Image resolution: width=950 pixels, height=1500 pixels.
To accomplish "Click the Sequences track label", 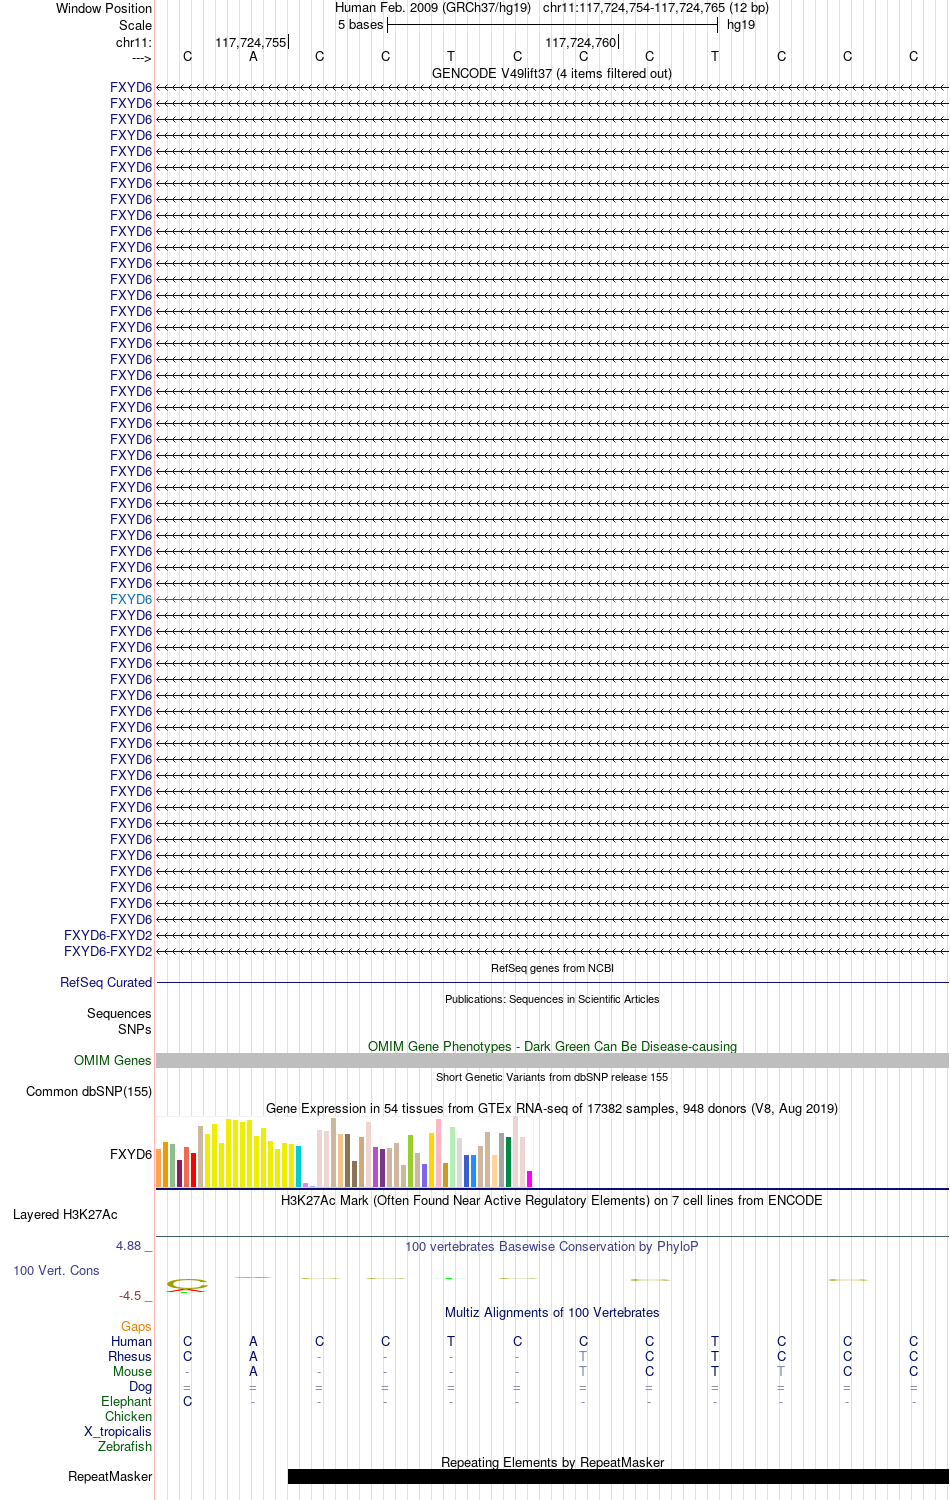I will tap(119, 1013).
